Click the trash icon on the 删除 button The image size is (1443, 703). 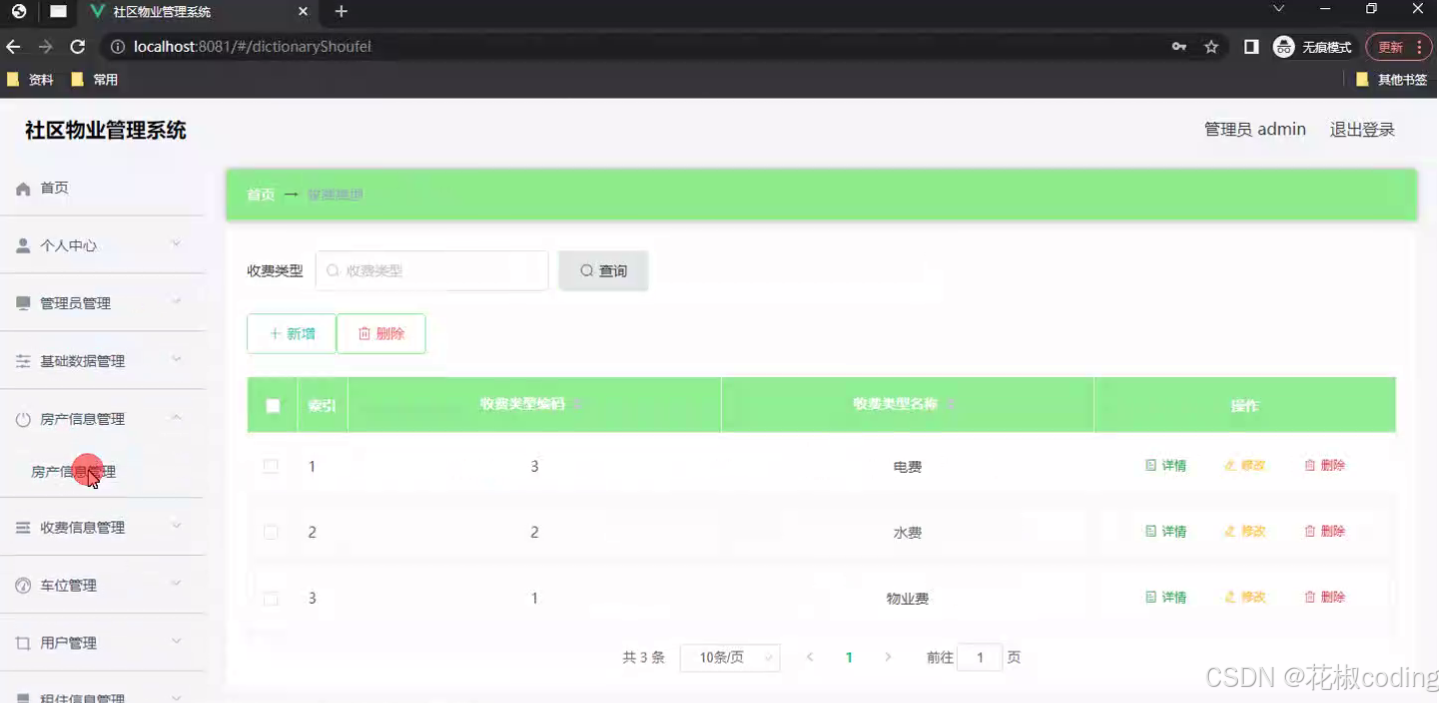tap(364, 334)
